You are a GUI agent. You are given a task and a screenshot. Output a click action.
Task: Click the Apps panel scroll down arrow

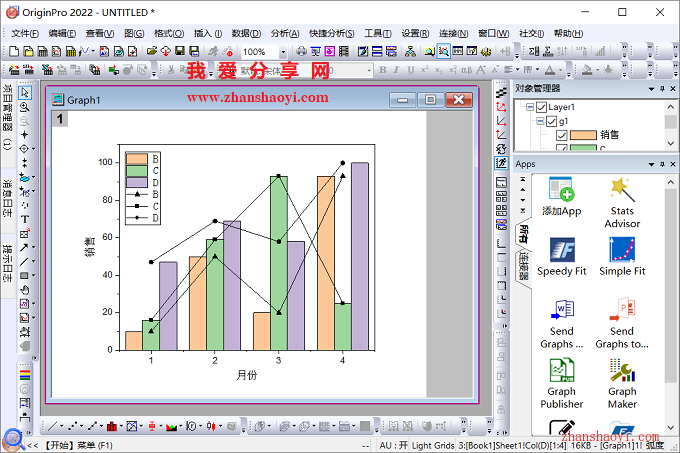click(671, 427)
